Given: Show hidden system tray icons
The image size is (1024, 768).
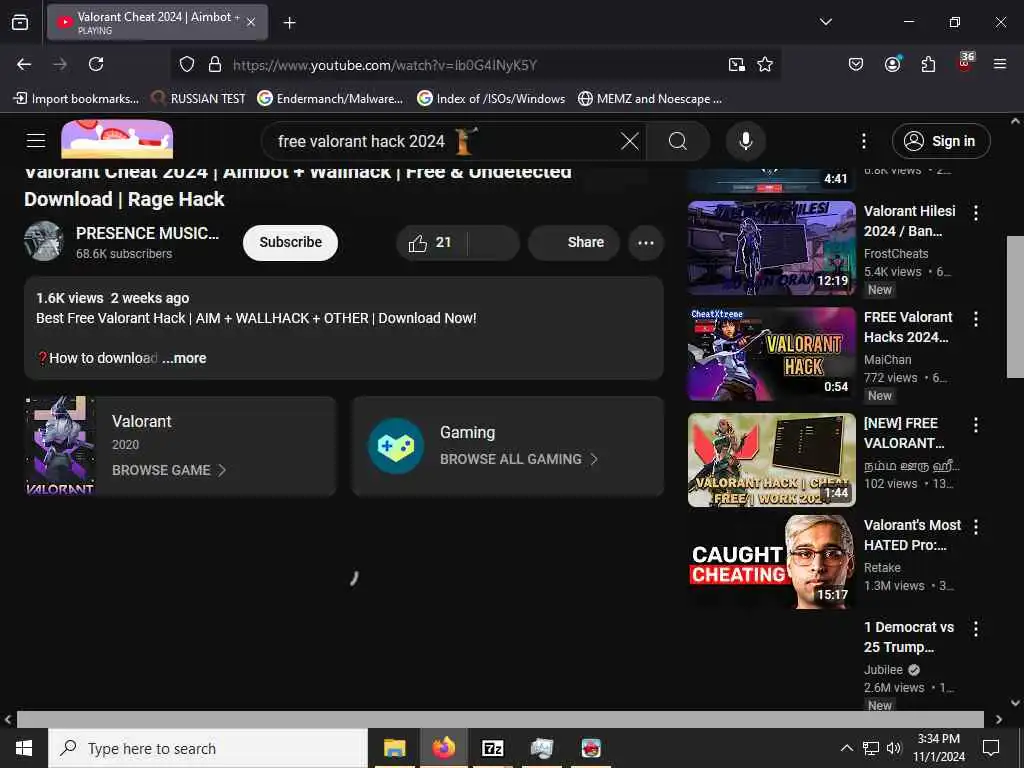Looking at the screenshot, I should click(846, 748).
